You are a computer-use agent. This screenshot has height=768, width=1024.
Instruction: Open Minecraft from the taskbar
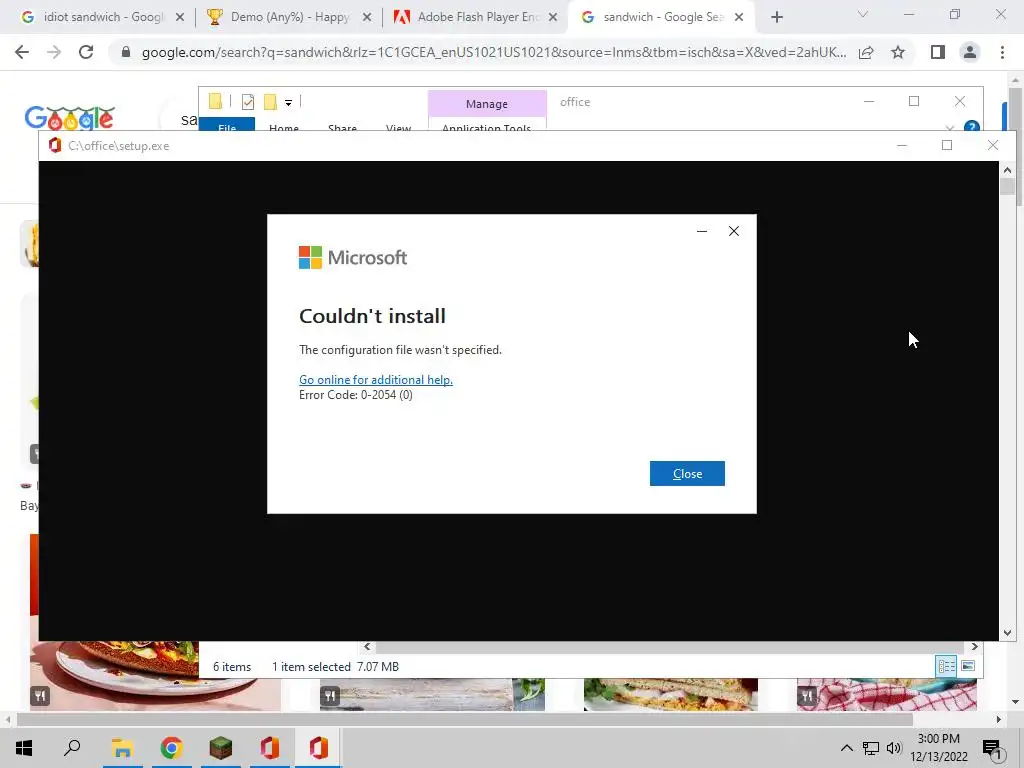tap(220, 748)
